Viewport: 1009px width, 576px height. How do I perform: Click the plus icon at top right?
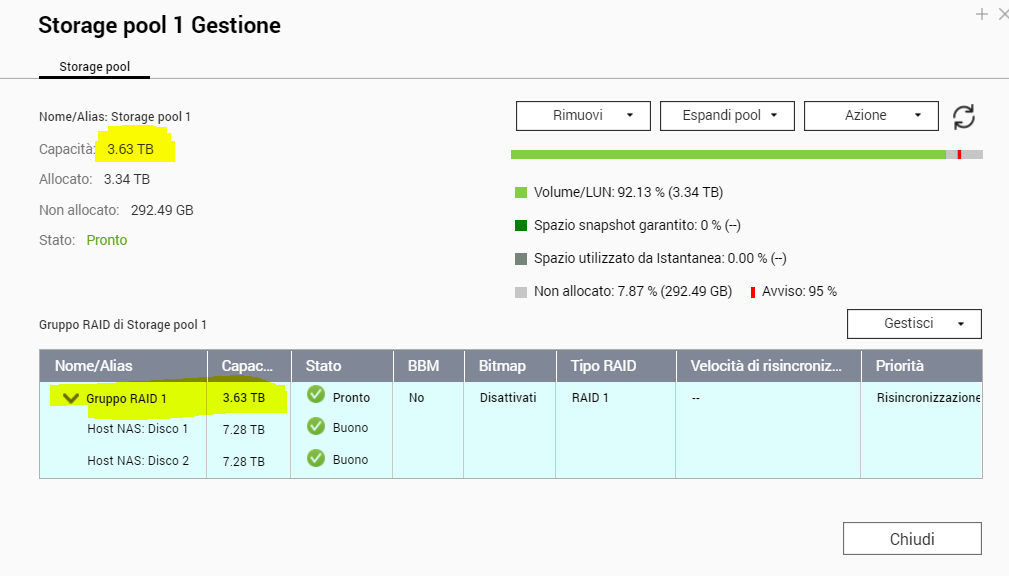(x=981, y=14)
